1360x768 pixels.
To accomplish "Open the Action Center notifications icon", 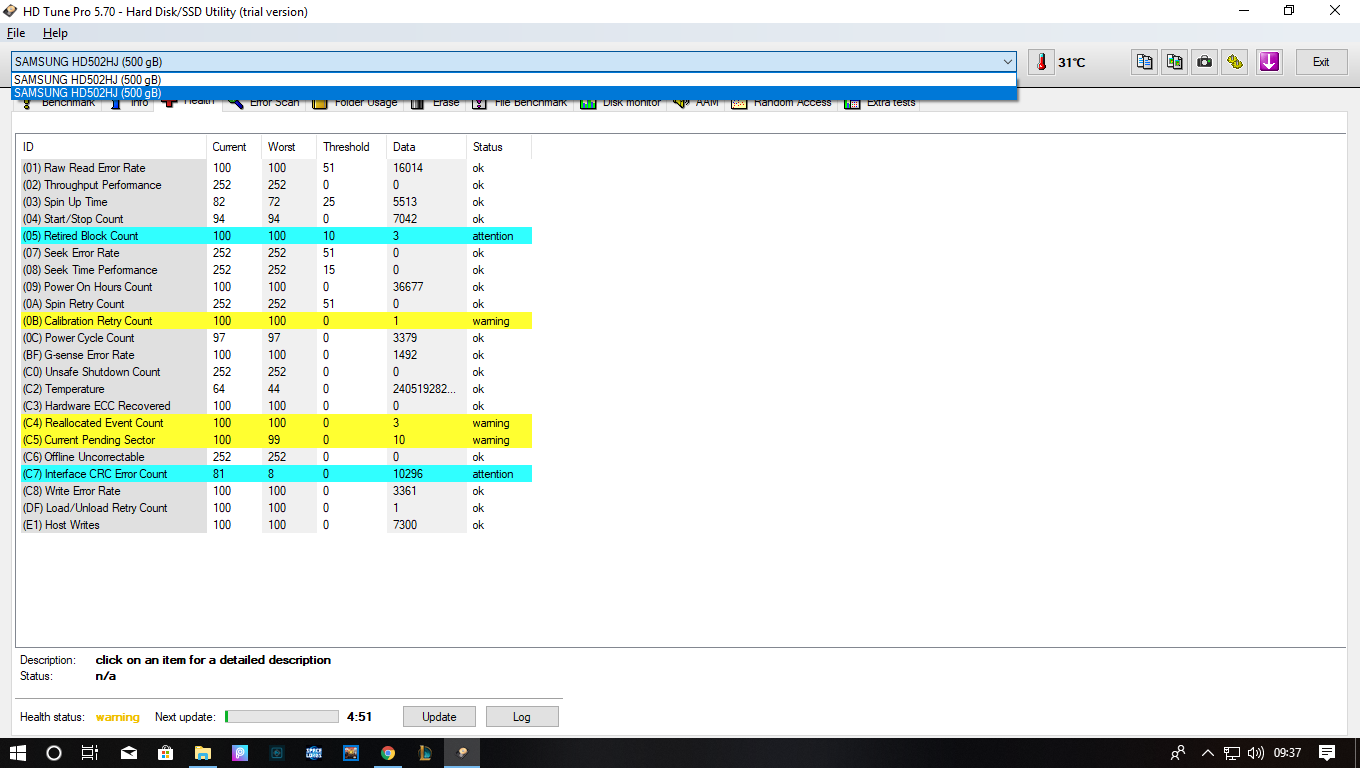I will [1327, 752].
